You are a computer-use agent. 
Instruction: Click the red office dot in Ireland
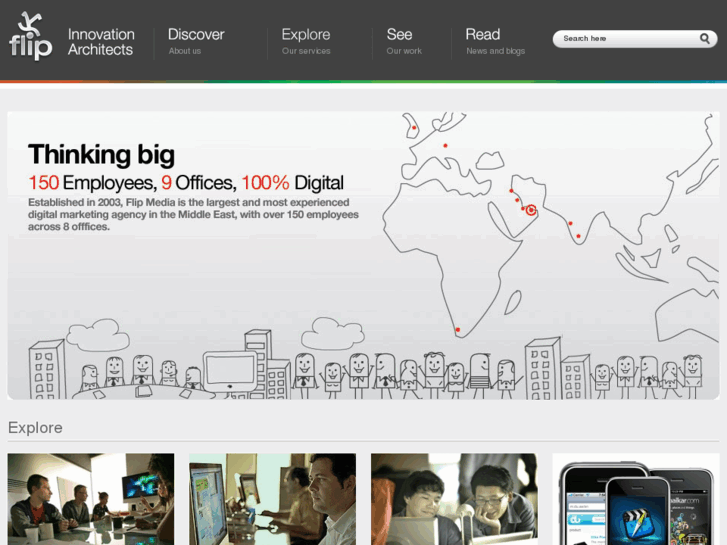(414, 128)
